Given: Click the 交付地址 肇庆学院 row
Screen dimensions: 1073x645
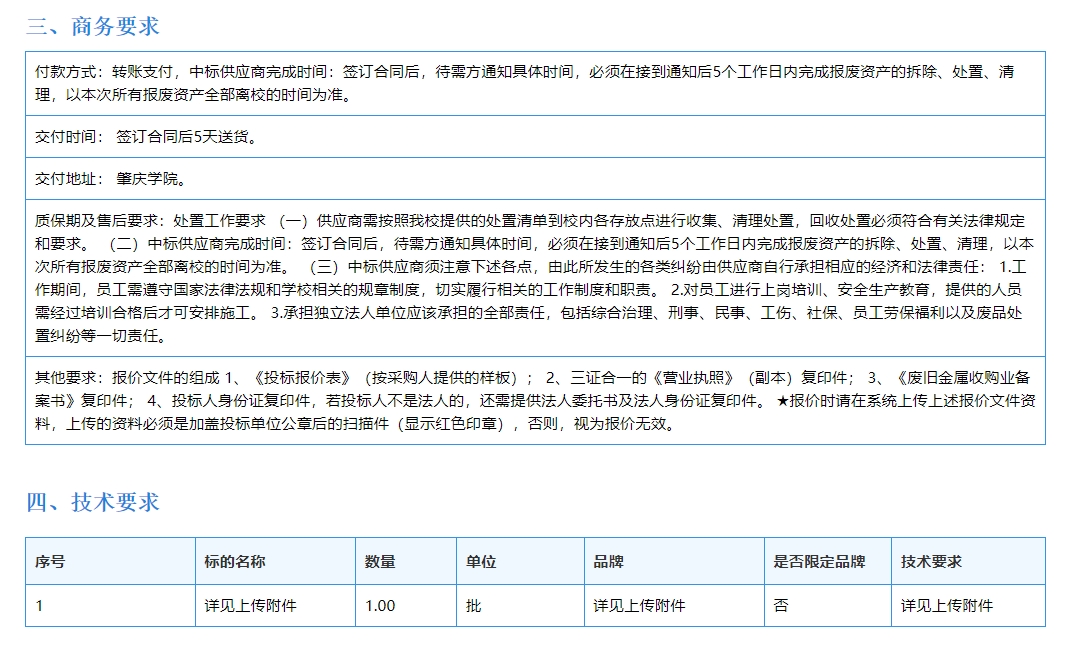Looking at the screenshot, I should tap(110, 179).
